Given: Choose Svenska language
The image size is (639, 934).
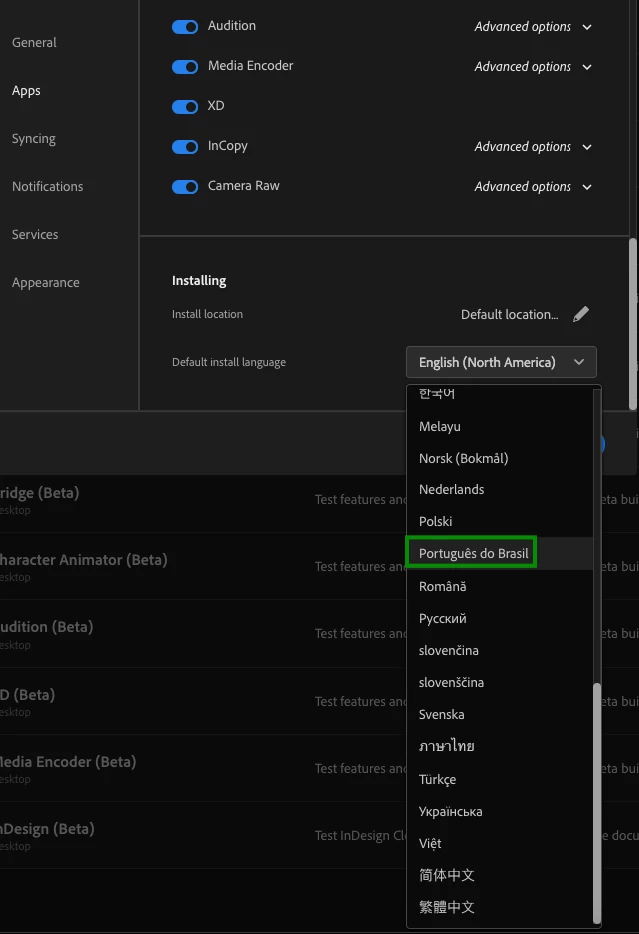Looking at the screenshot, I should (x=500, y=714).
